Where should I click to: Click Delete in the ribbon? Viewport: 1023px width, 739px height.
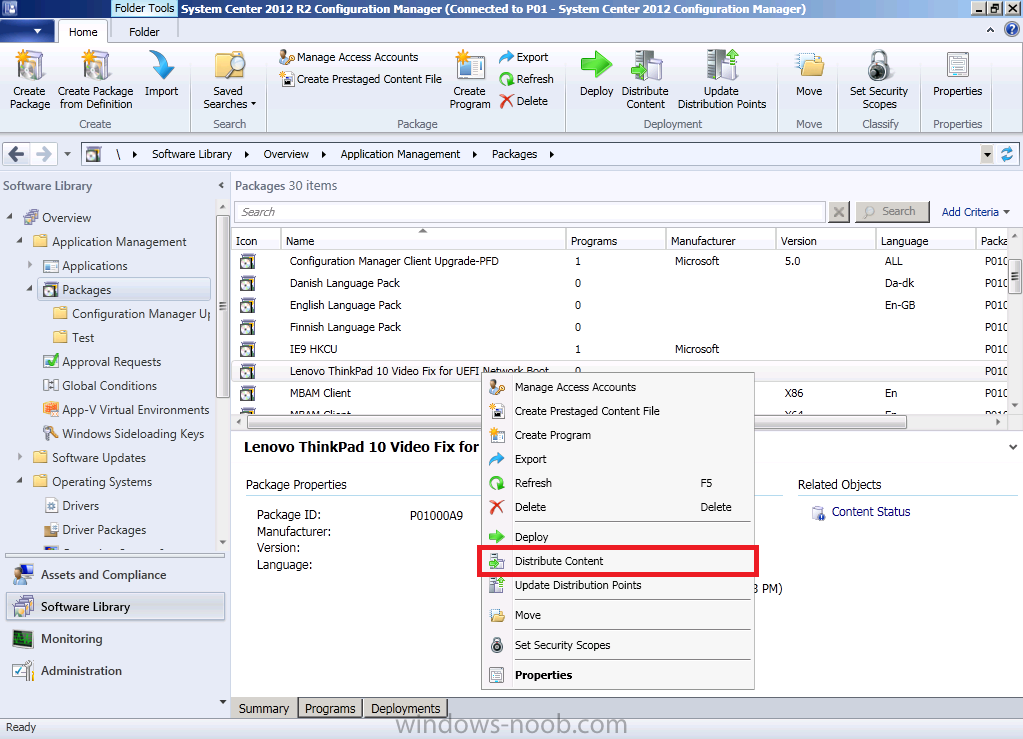coord(524,101)
